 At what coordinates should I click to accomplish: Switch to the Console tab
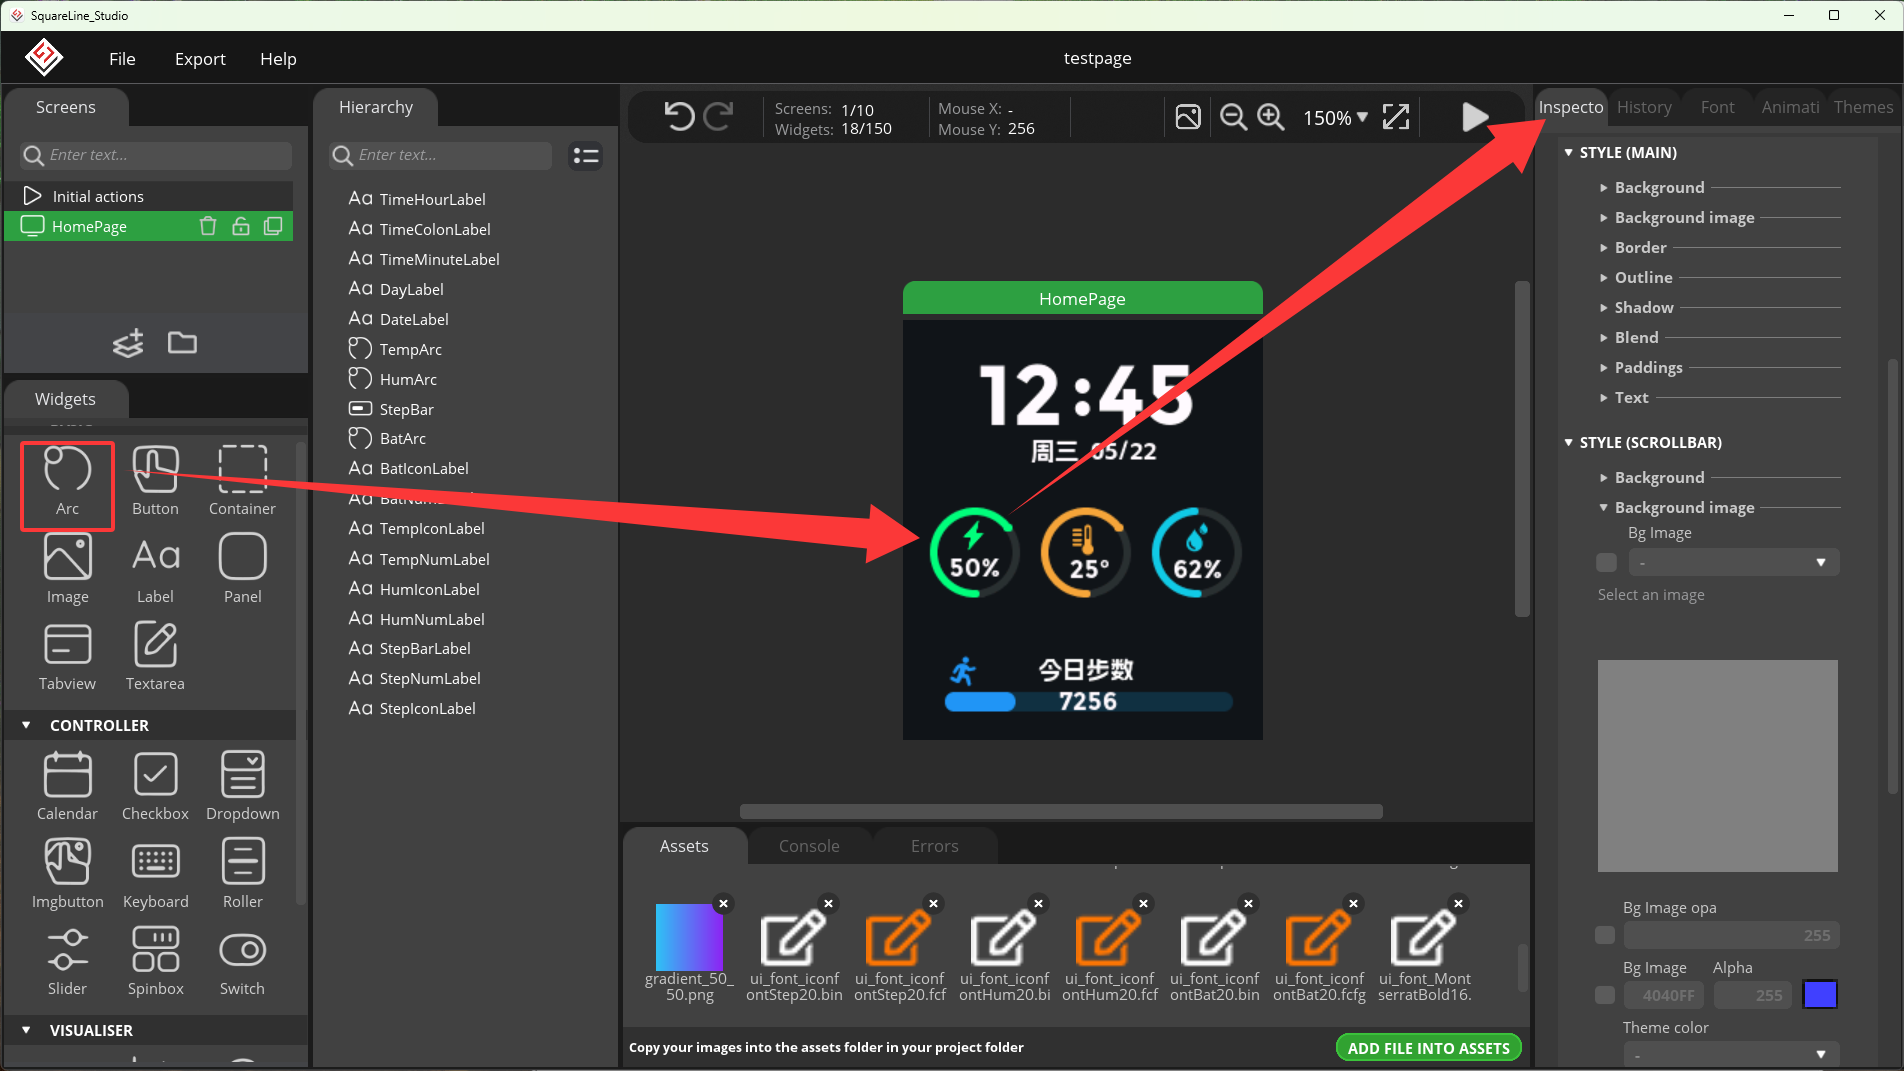pos(808,846)
